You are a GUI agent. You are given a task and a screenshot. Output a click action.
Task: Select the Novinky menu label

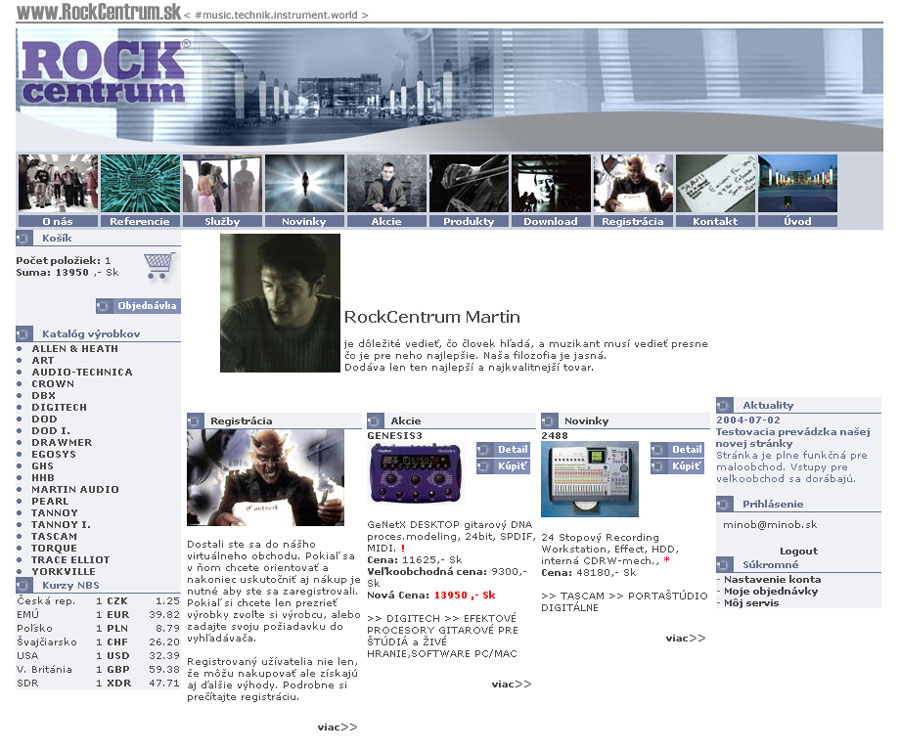point(304,221)
